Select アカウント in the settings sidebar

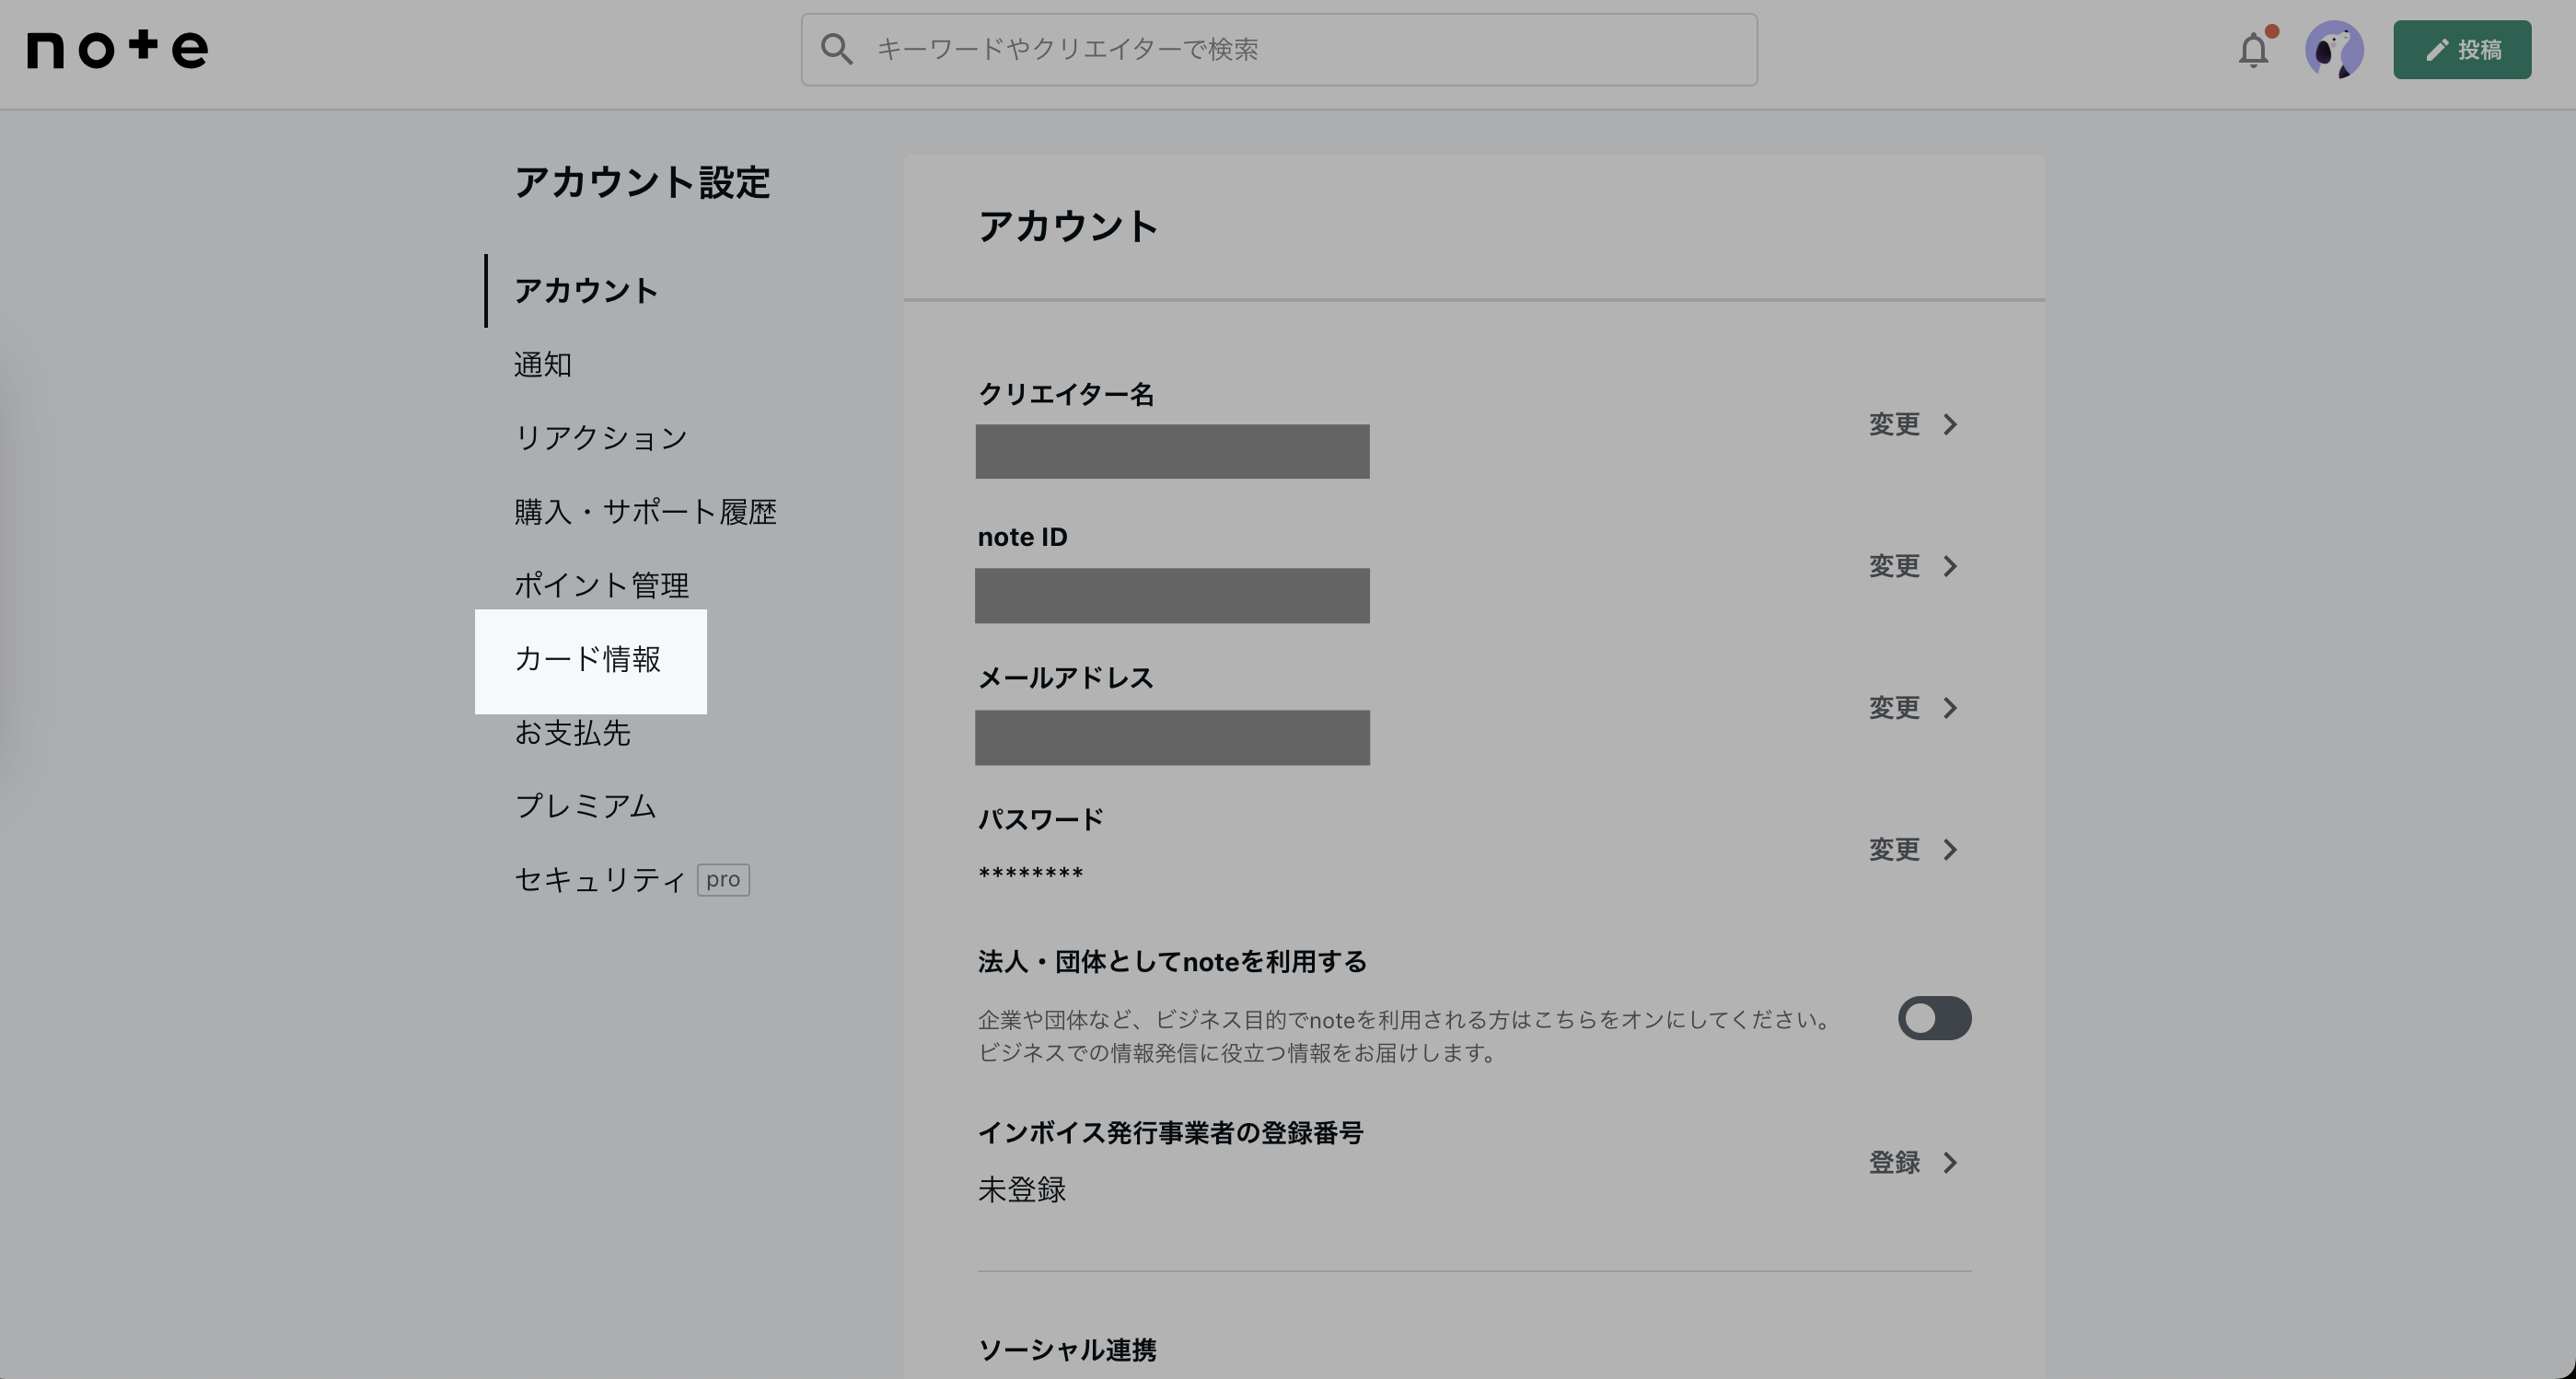click(x=586, y=291)
